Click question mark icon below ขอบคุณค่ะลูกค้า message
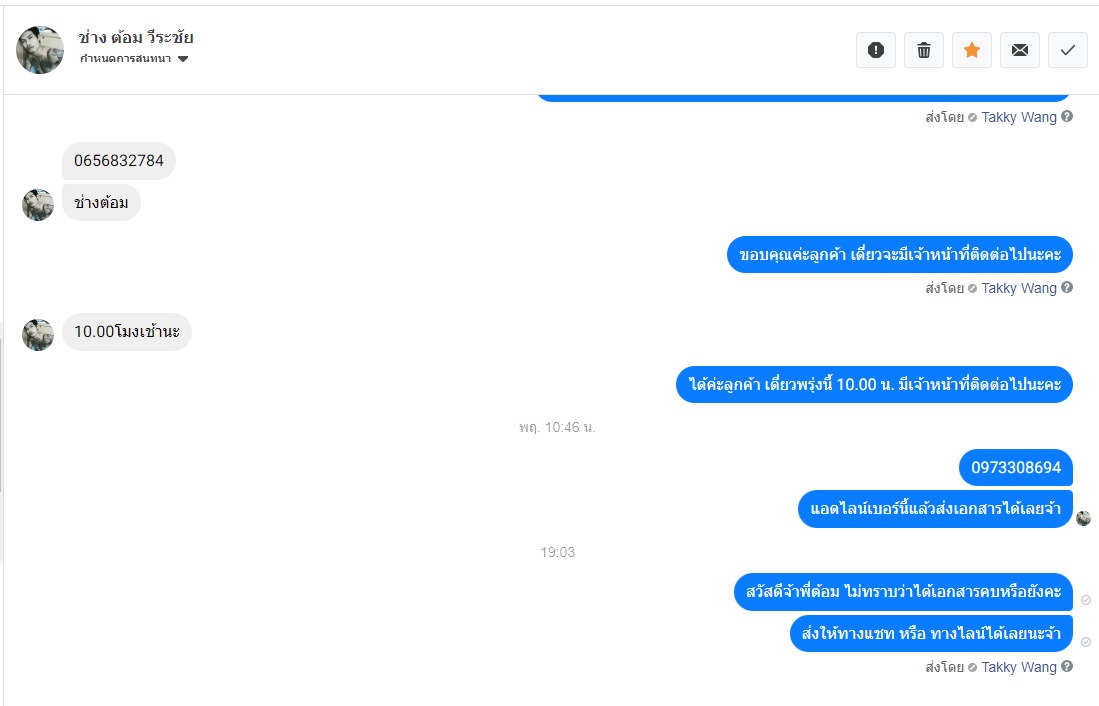Screen dimensions: 1099x706 coord(1067,287)
